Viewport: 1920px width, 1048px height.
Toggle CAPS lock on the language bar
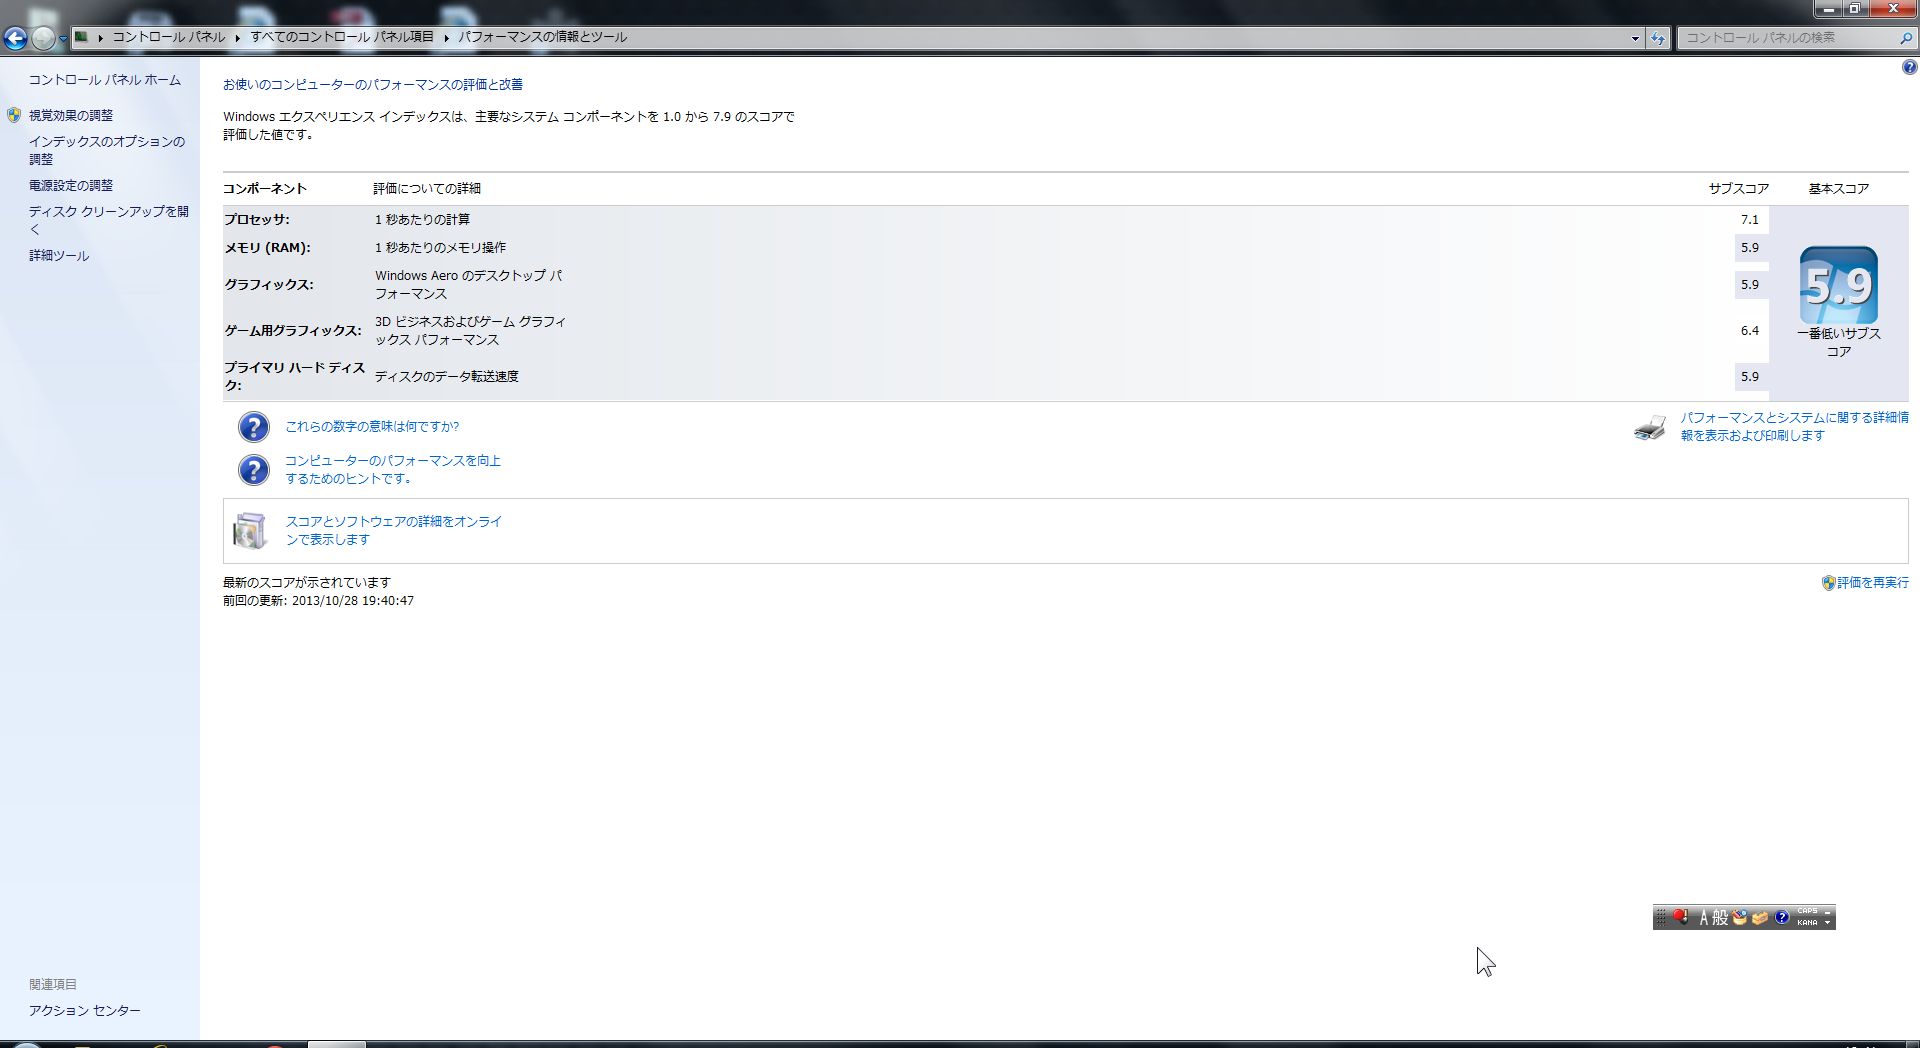click(1807, 911)
